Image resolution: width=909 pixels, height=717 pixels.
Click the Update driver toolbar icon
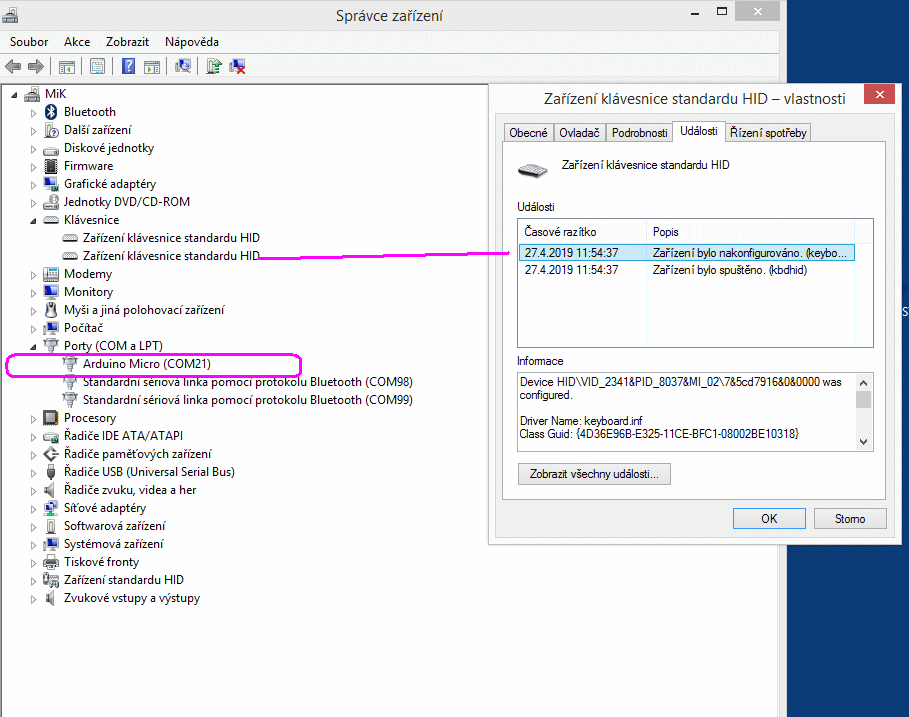[214, 67]
